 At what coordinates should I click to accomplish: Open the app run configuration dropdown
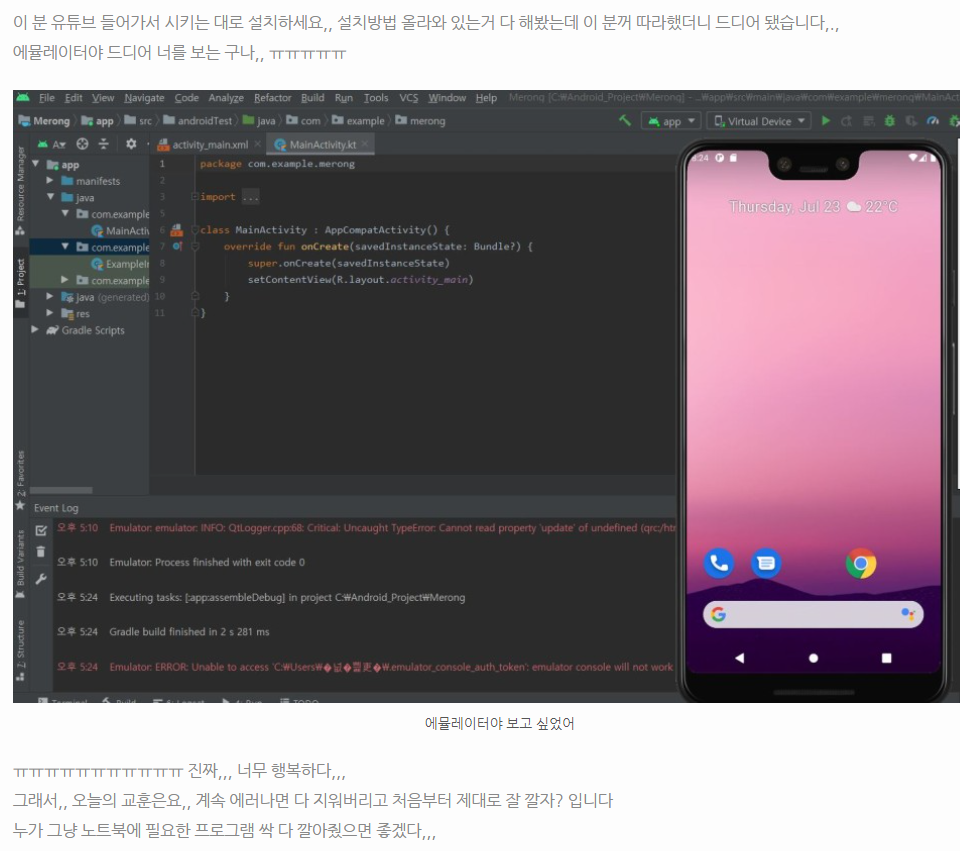672,121
